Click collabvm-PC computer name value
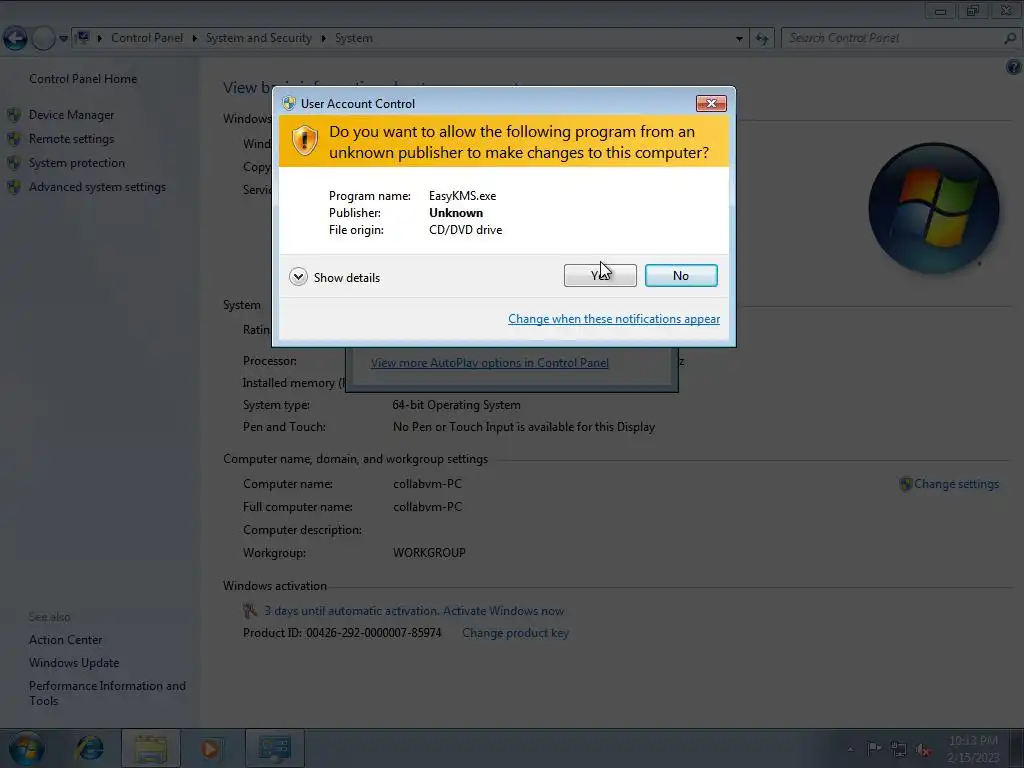The image size is (1024, 768). (427, 484)
